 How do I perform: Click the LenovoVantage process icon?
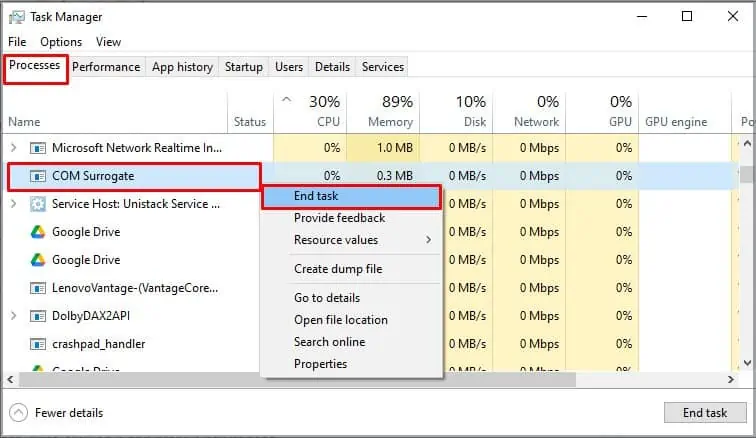[x=38, y=288]
